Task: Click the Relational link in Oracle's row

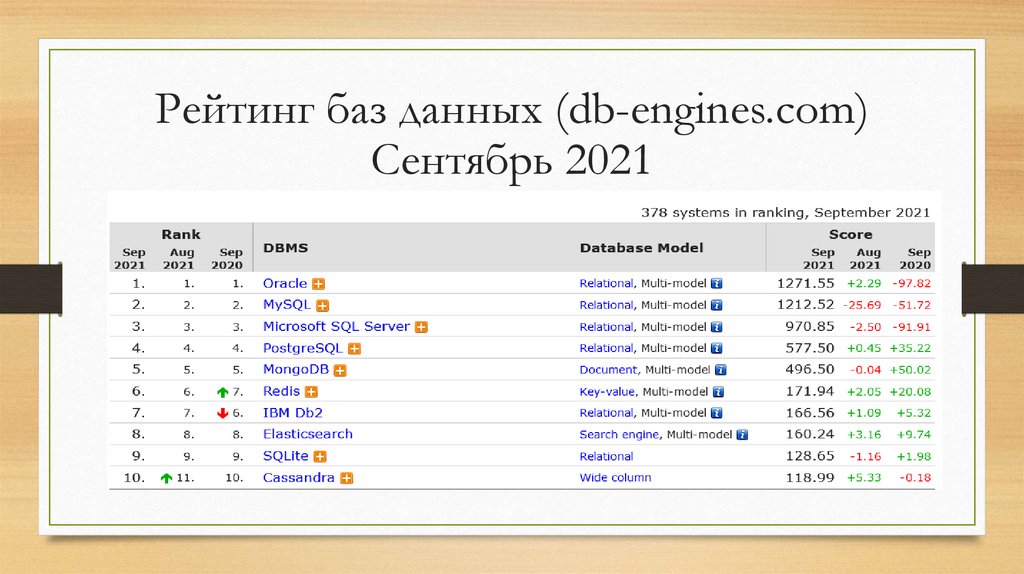Action: point(606,283)
